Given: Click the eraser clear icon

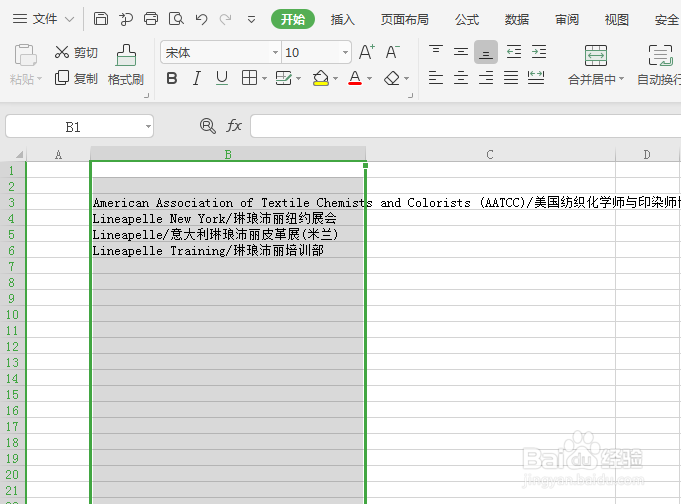Looking at the screenshot, I should click(392, 78).
